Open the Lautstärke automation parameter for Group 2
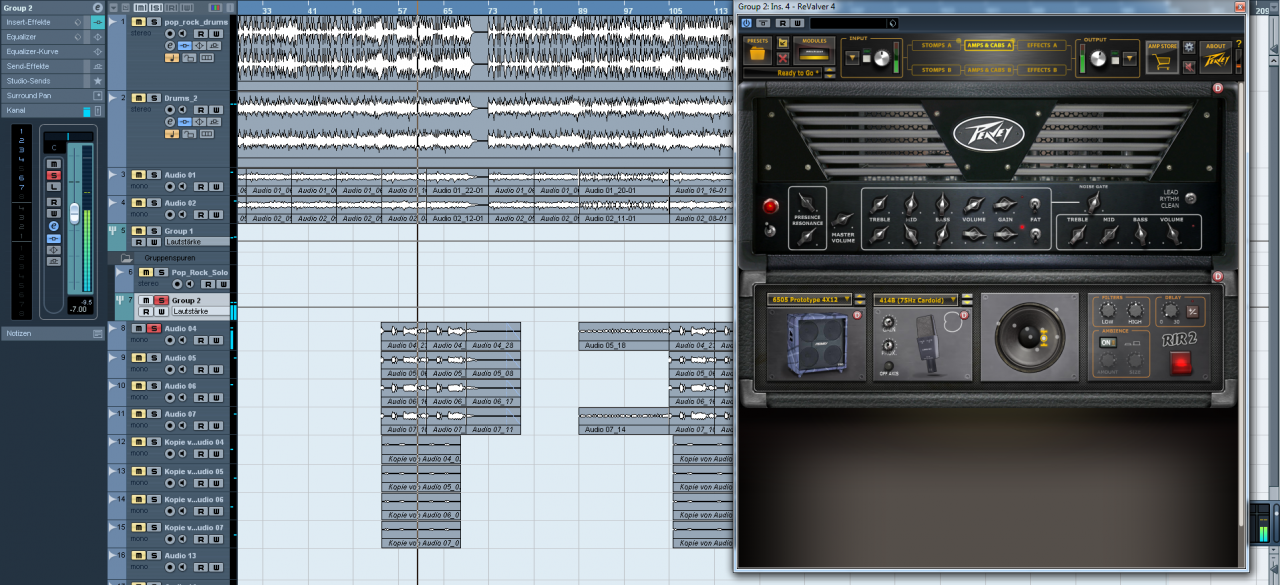The image size is (1280, 585). coord(200,311)
